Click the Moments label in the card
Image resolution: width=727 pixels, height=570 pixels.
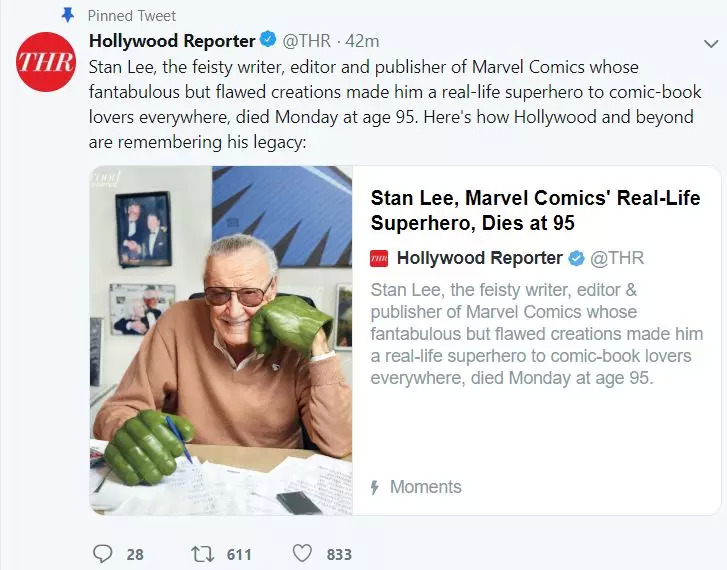(x=426, y=487)
